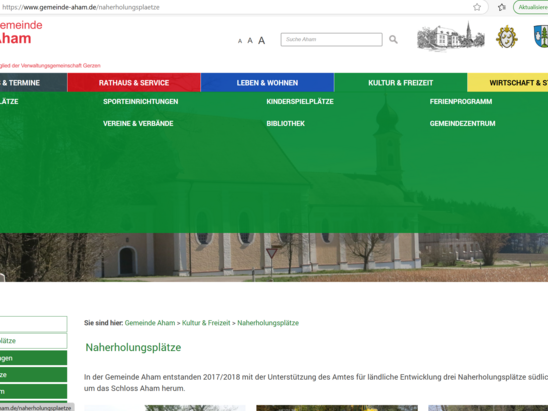Open the & Termine menu tab
Viewport: 548px width, 411px height.
pyautogui.click(x=34, y=82)
